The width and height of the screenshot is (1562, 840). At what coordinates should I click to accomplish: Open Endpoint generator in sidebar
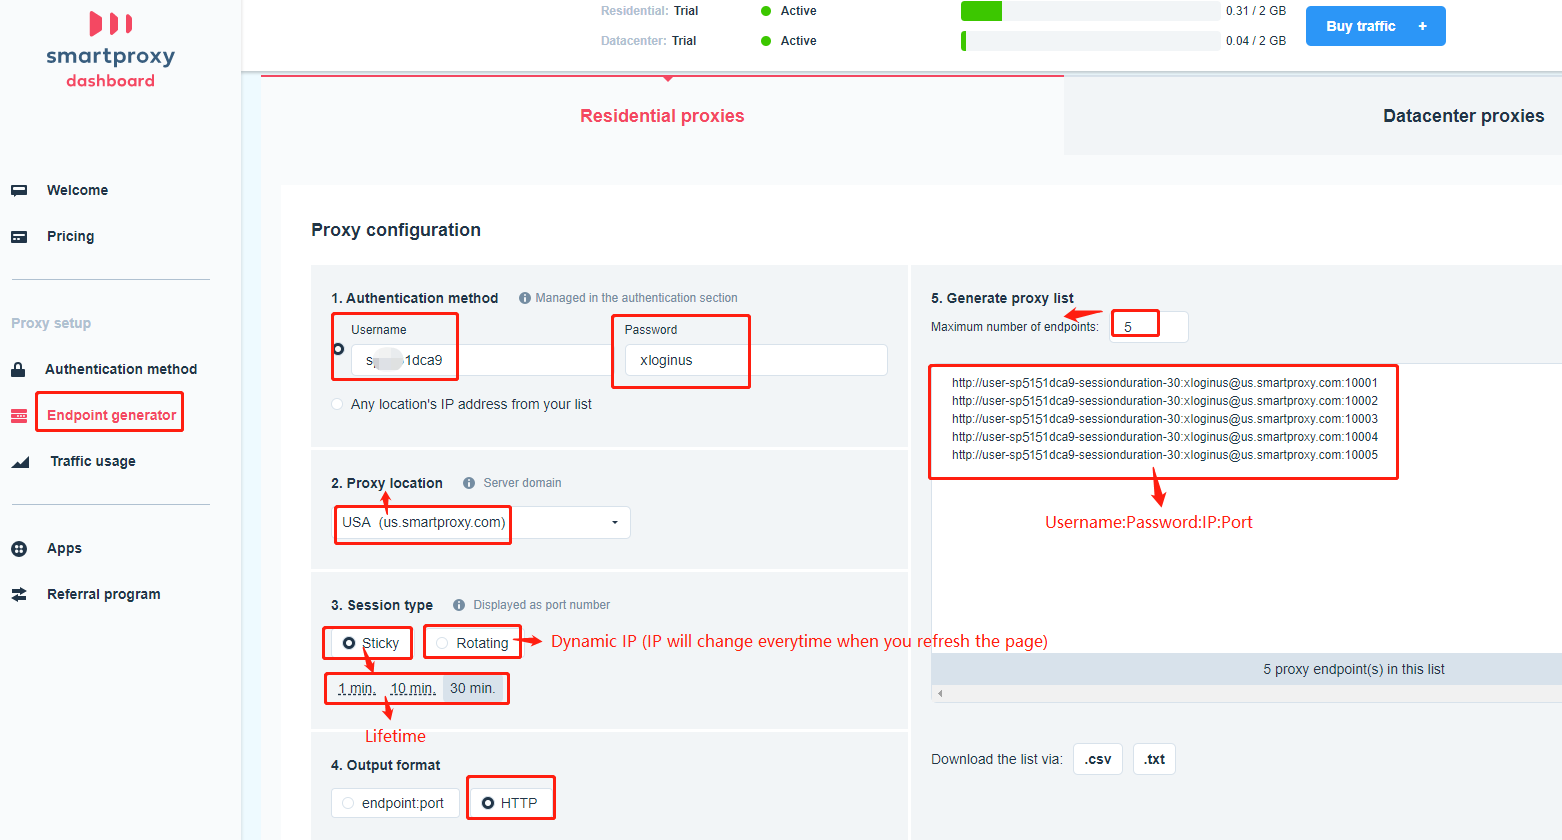click(111, 415)
